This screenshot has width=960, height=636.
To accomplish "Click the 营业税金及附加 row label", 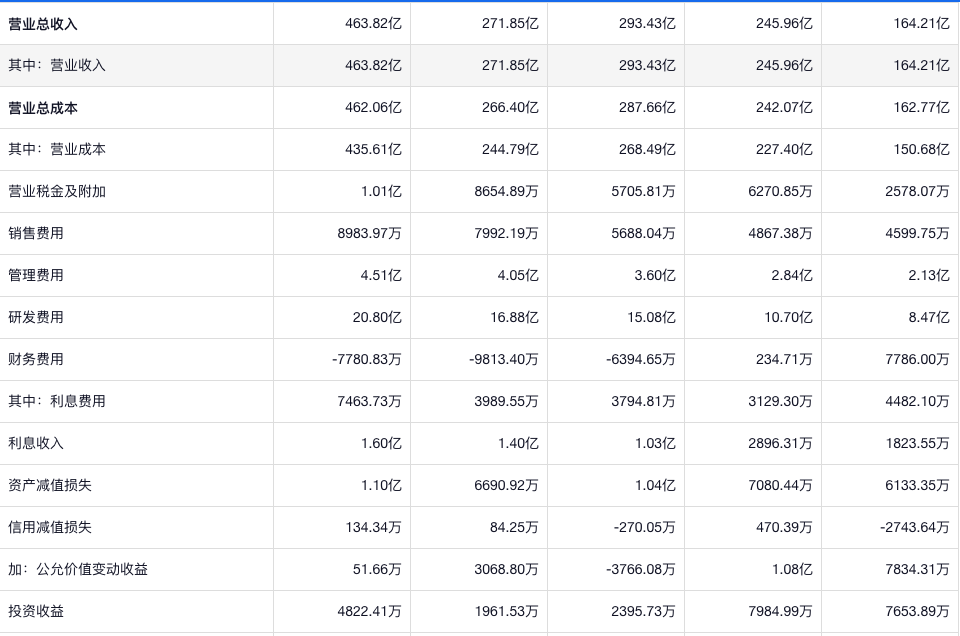I will (57, 191).
